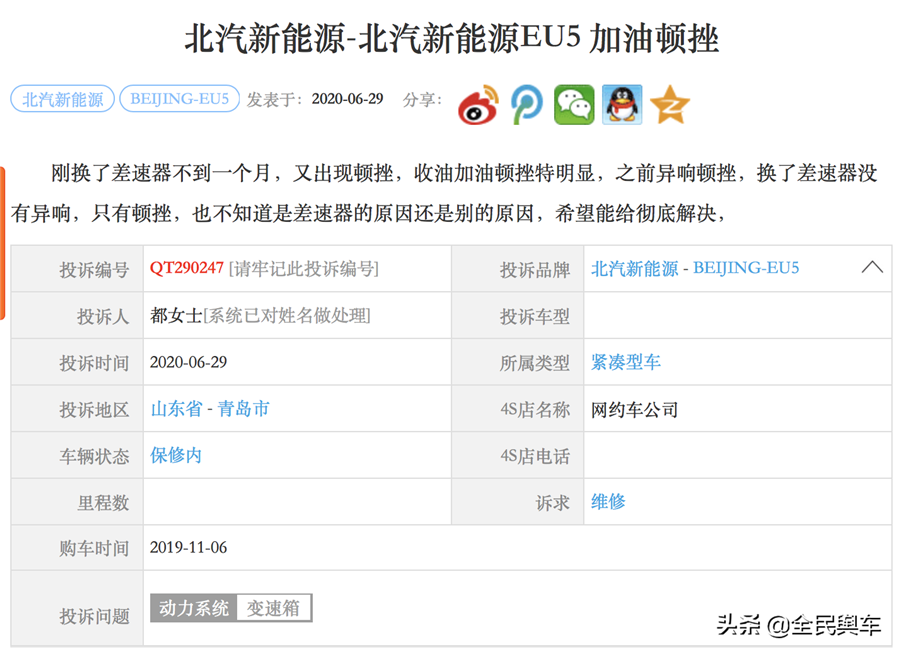This screenshot has width=900, height=655.
Task: Click the page title 北汽新能源EU5 加油顿挫
Action: tap(451, 39)
